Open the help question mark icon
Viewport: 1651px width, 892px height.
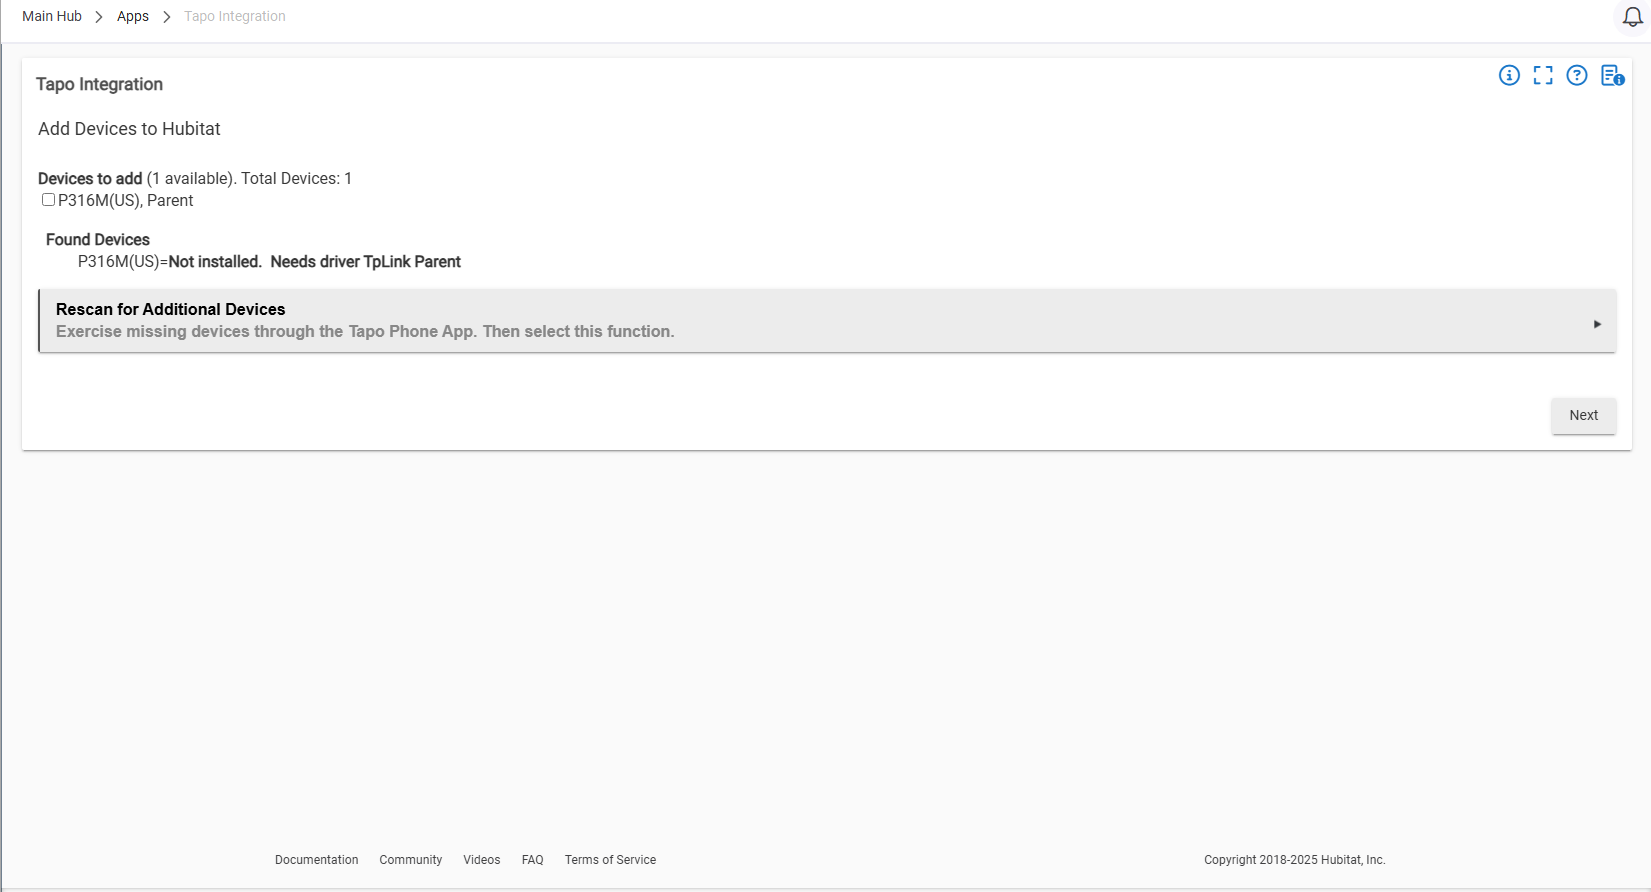[x=1577, y=75]
